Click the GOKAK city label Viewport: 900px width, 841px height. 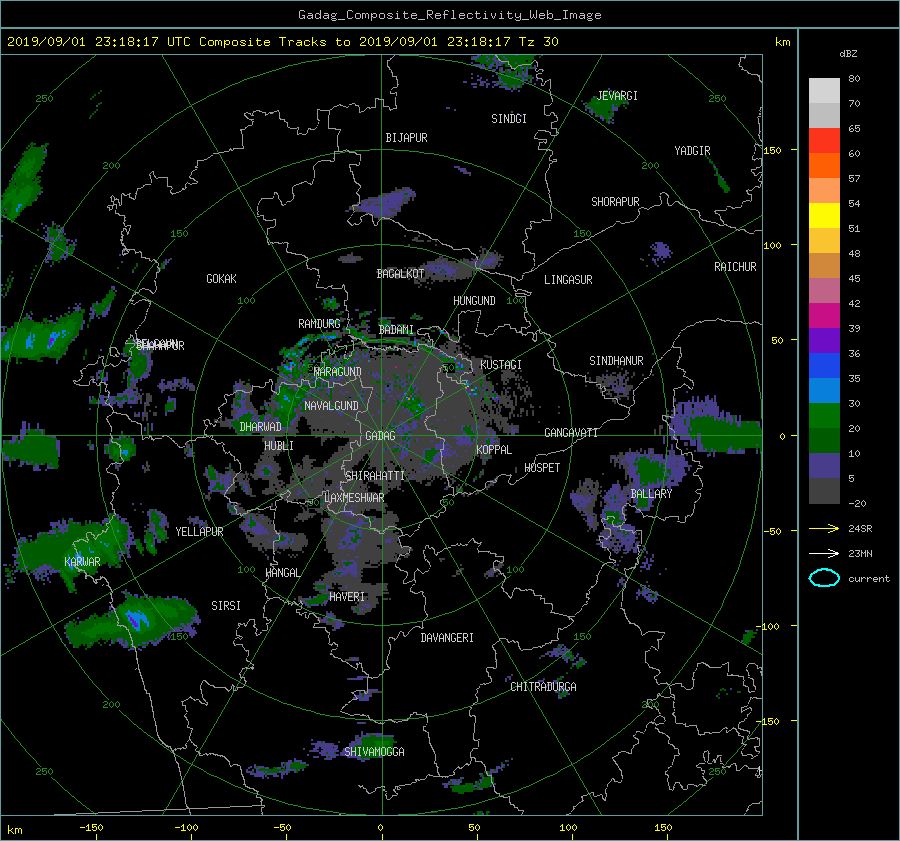[x=221, y=279]
